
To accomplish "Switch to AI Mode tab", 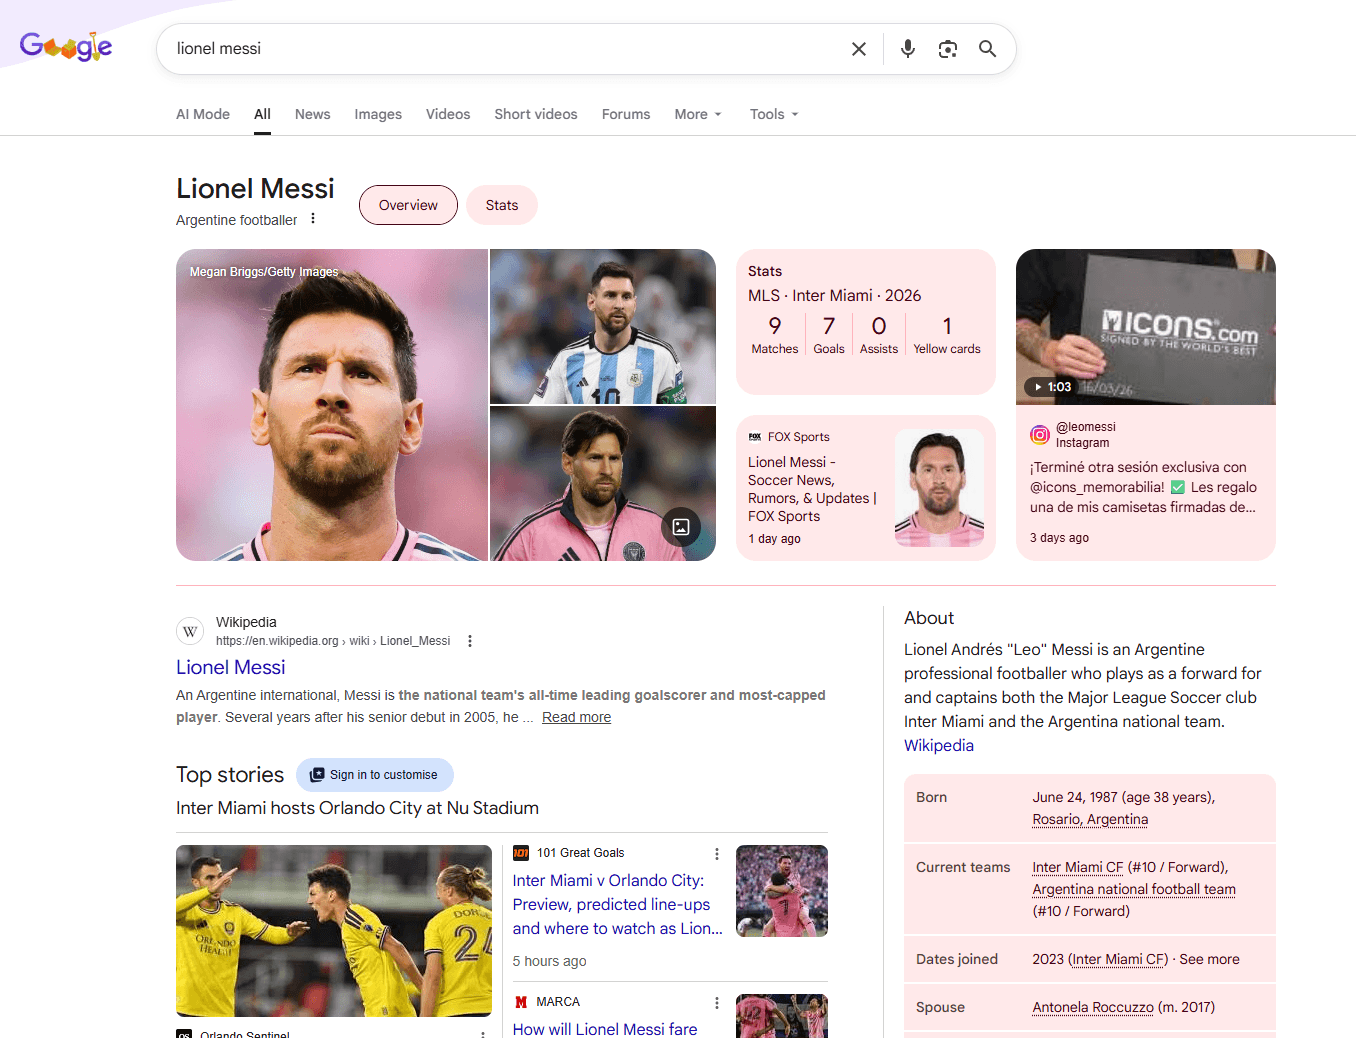I will tap(203, 114).
